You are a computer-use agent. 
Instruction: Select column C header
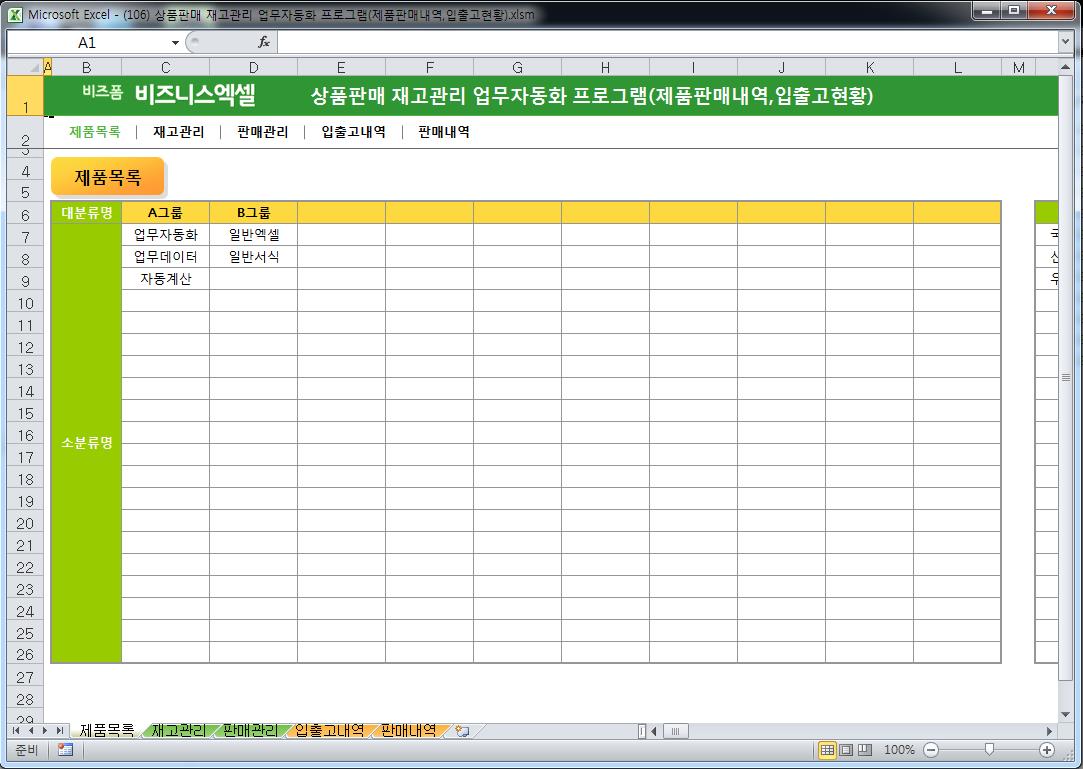pos(166,68)
